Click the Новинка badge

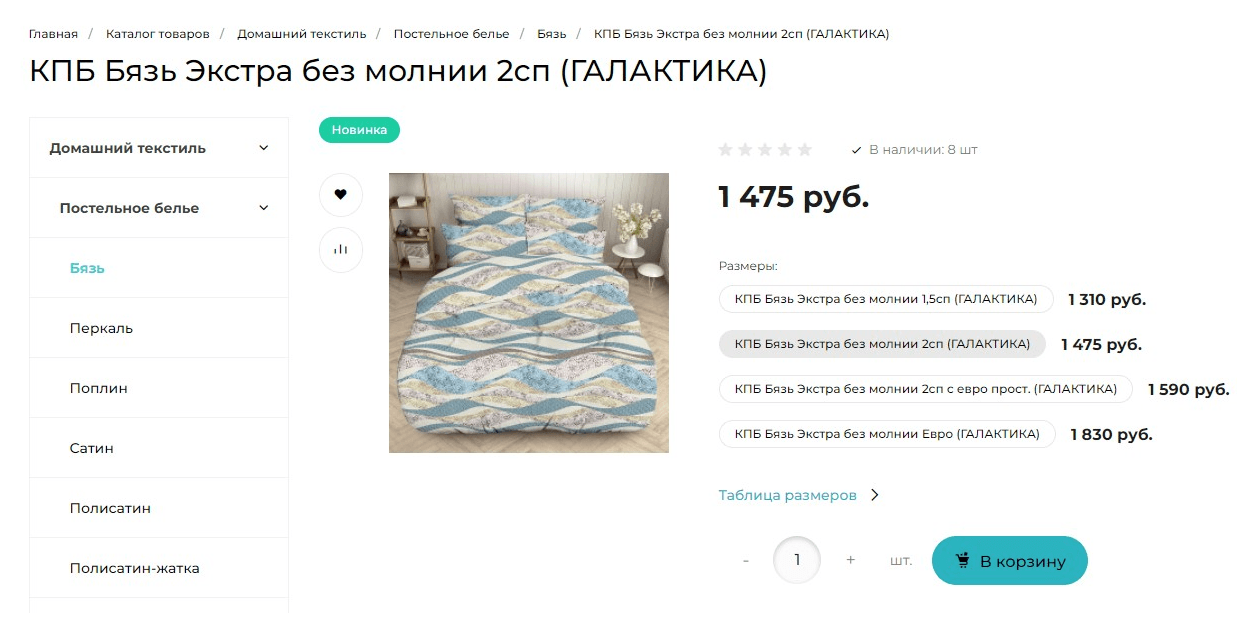[x=359, y=130]
